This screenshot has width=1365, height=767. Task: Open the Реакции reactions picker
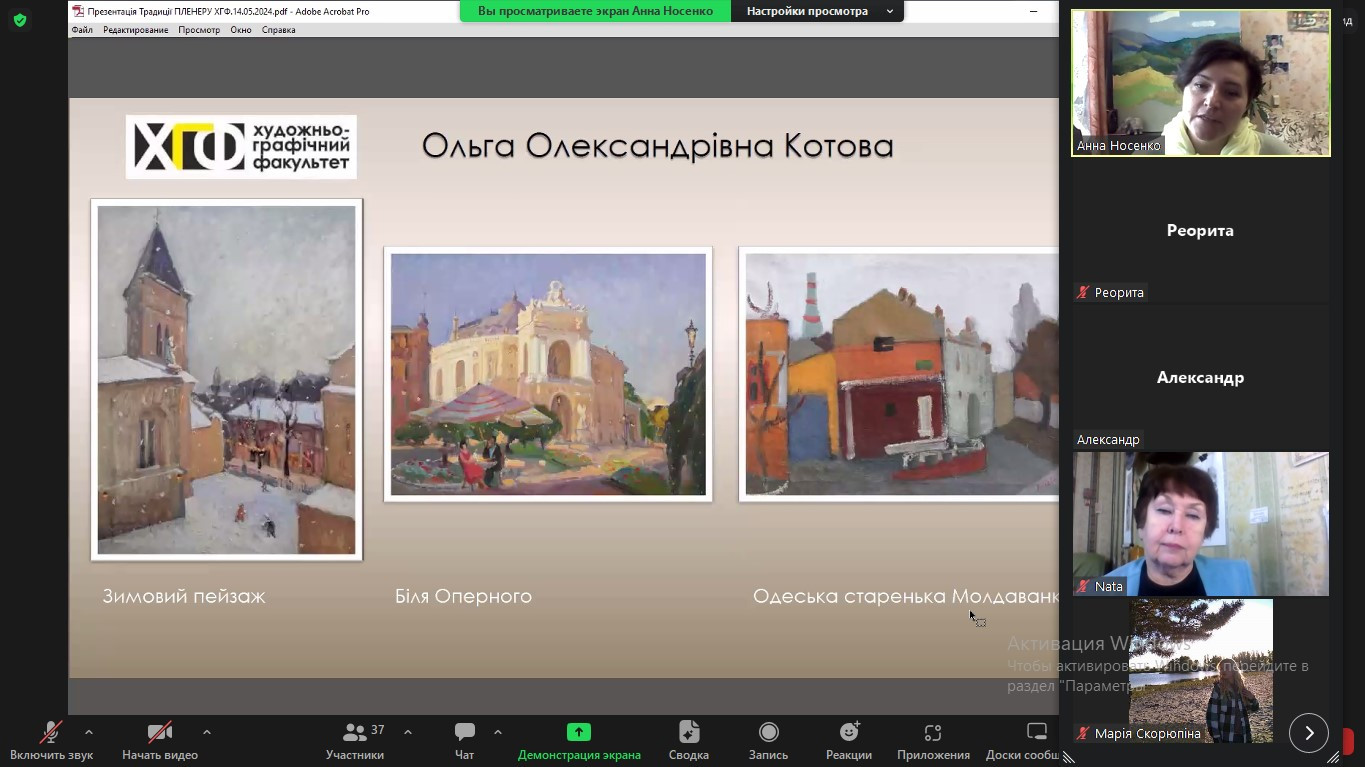point(849,741)
